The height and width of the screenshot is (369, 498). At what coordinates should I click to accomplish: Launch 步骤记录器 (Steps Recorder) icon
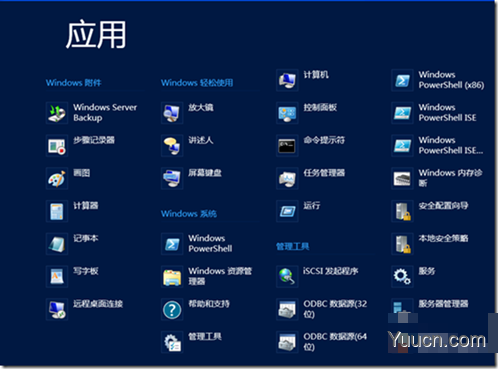tap(57, 146)
